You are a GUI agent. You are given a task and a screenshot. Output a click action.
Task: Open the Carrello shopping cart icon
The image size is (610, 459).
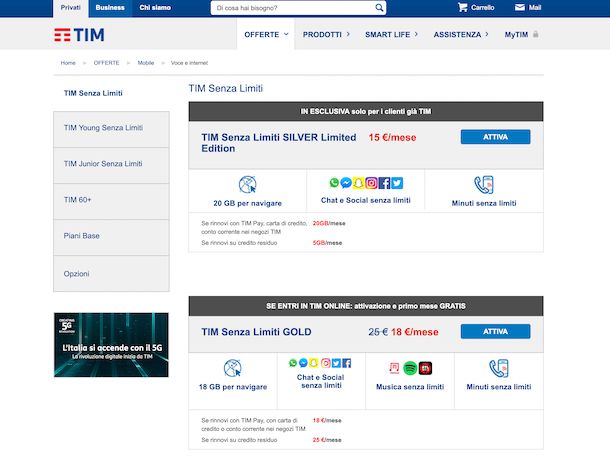point(463,8)
